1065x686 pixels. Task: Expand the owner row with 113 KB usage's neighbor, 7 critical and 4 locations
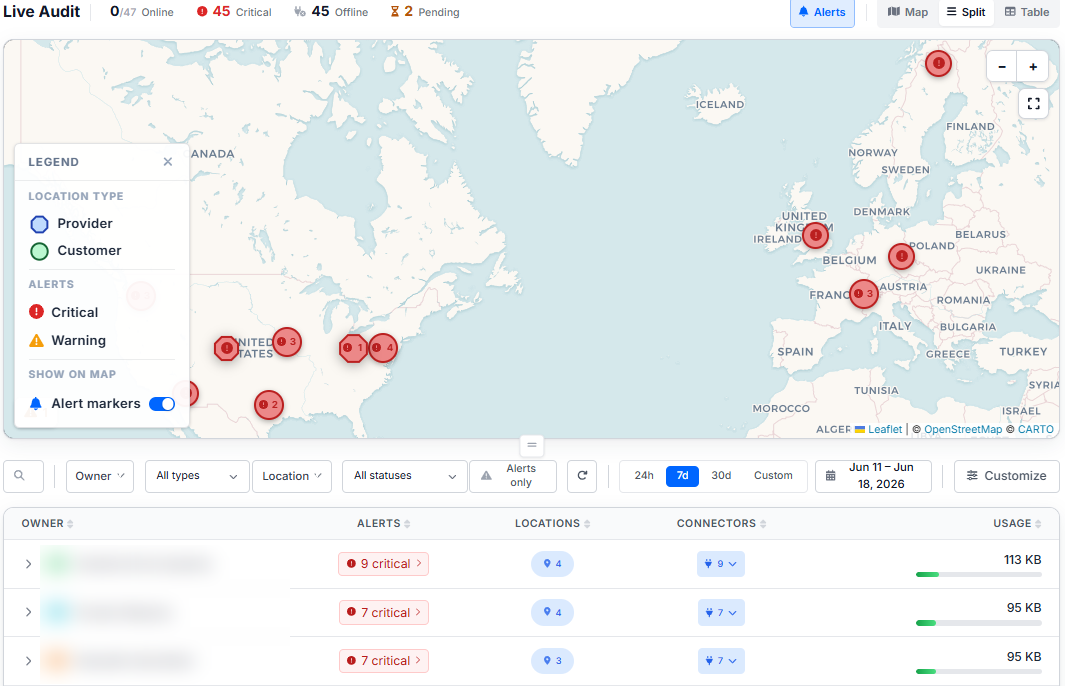point(29,612)
